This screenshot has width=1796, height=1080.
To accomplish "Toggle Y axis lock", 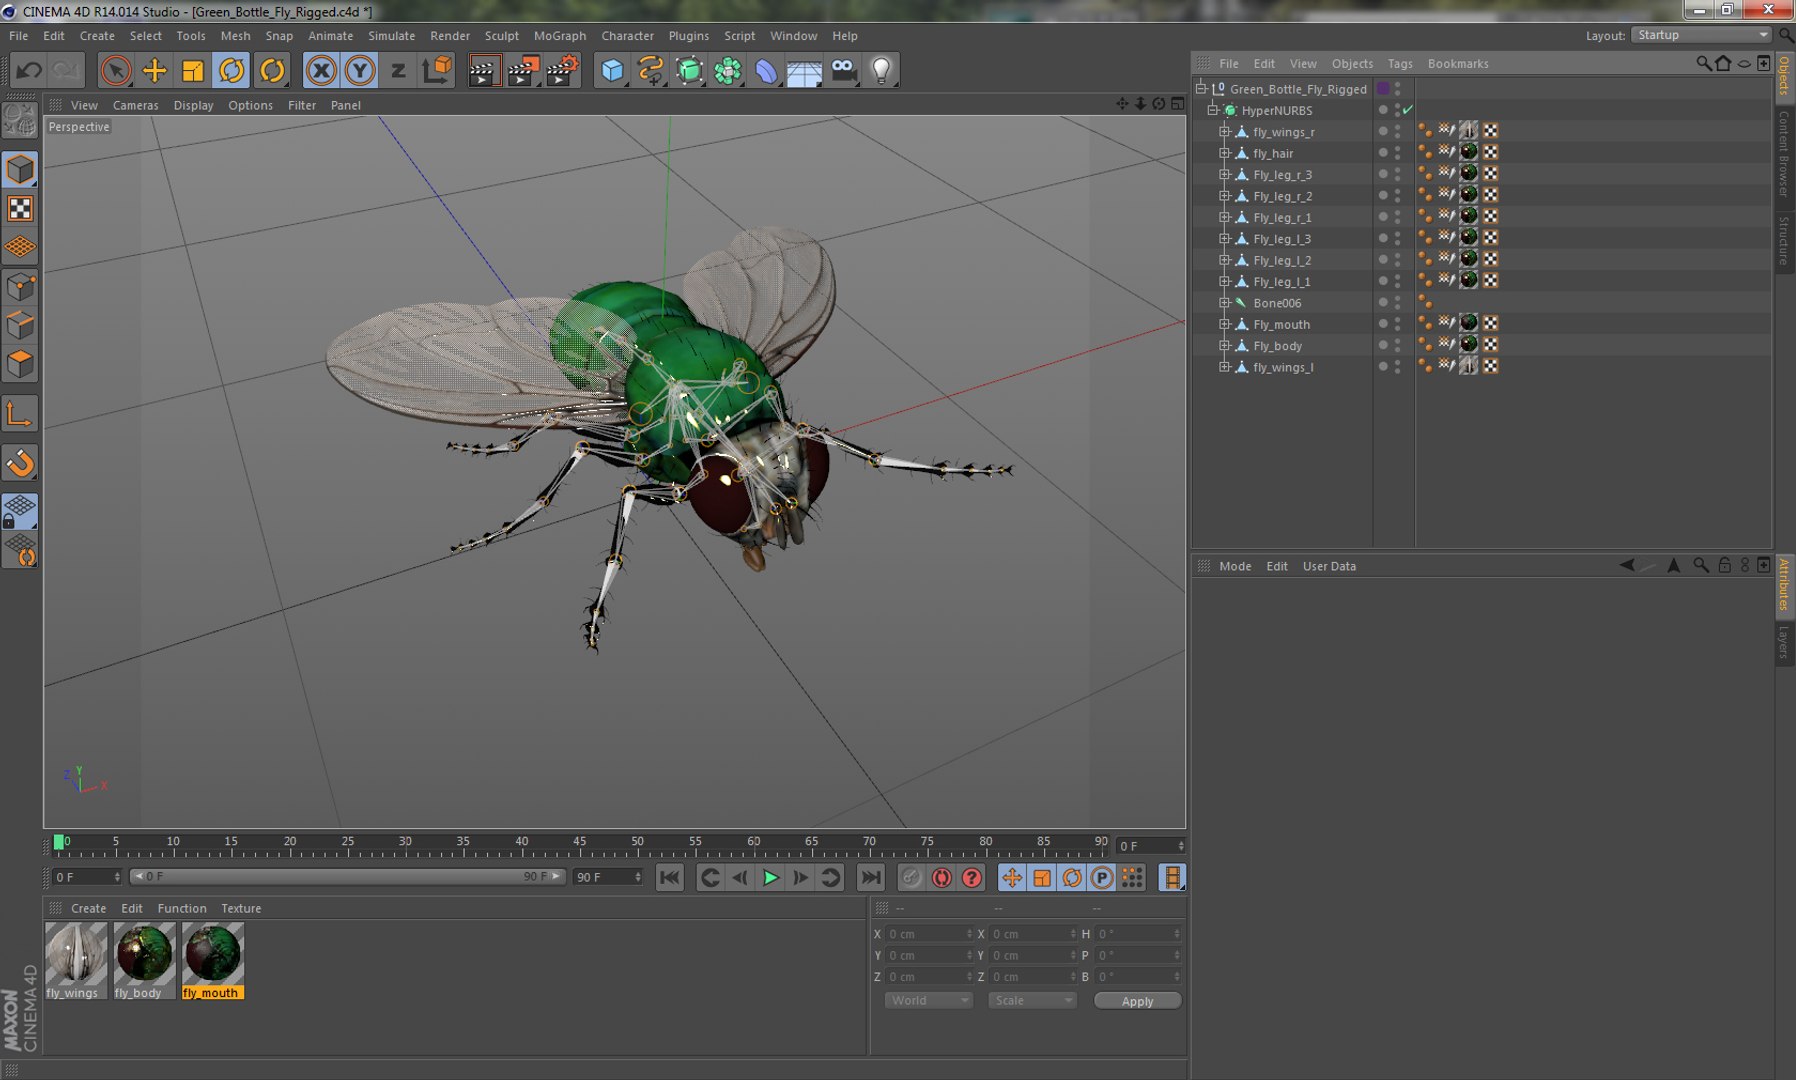I will [360, 70].
